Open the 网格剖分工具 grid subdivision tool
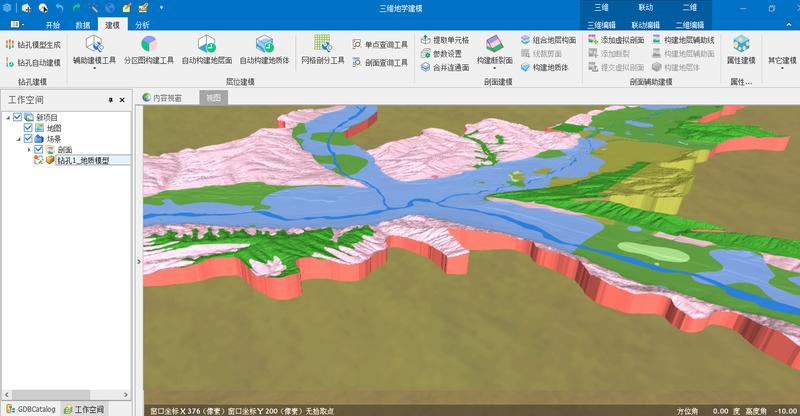This screenshot has width=800, height=416. [322, 50]
